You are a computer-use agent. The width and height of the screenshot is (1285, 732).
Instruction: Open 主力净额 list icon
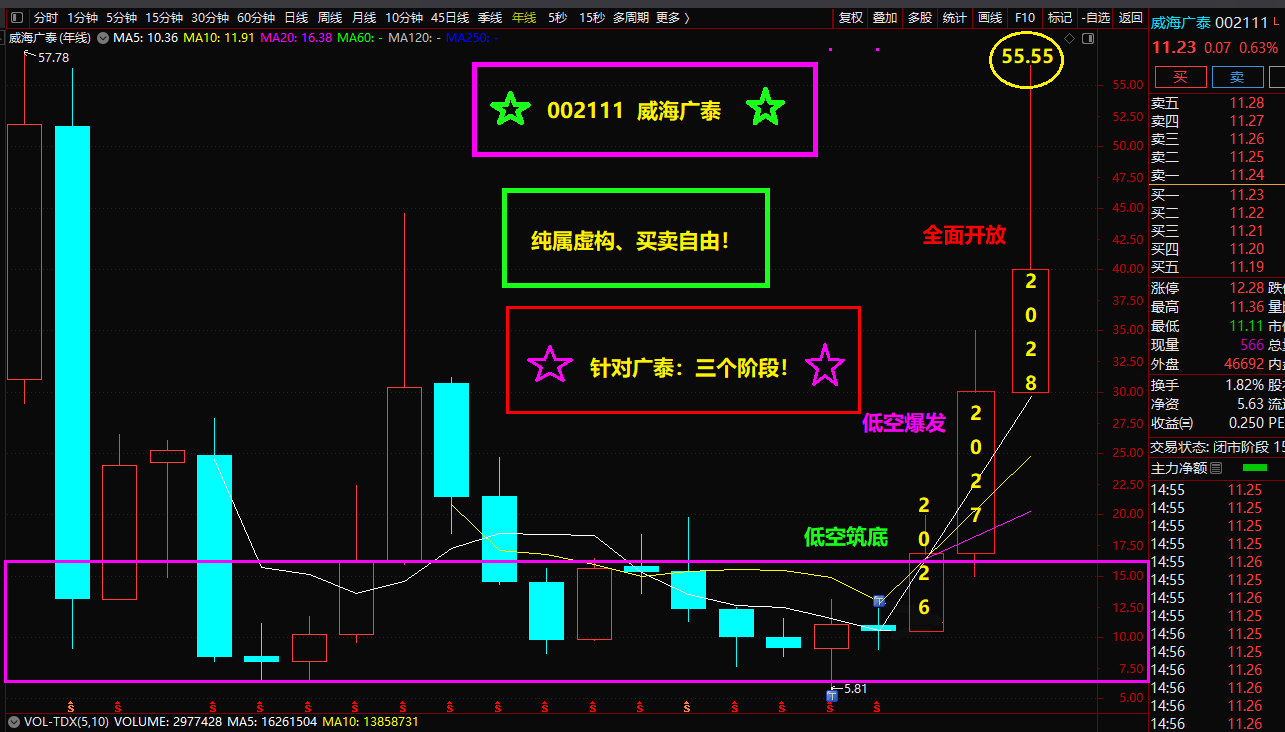pyautogui.click(x=1216, y=468)
